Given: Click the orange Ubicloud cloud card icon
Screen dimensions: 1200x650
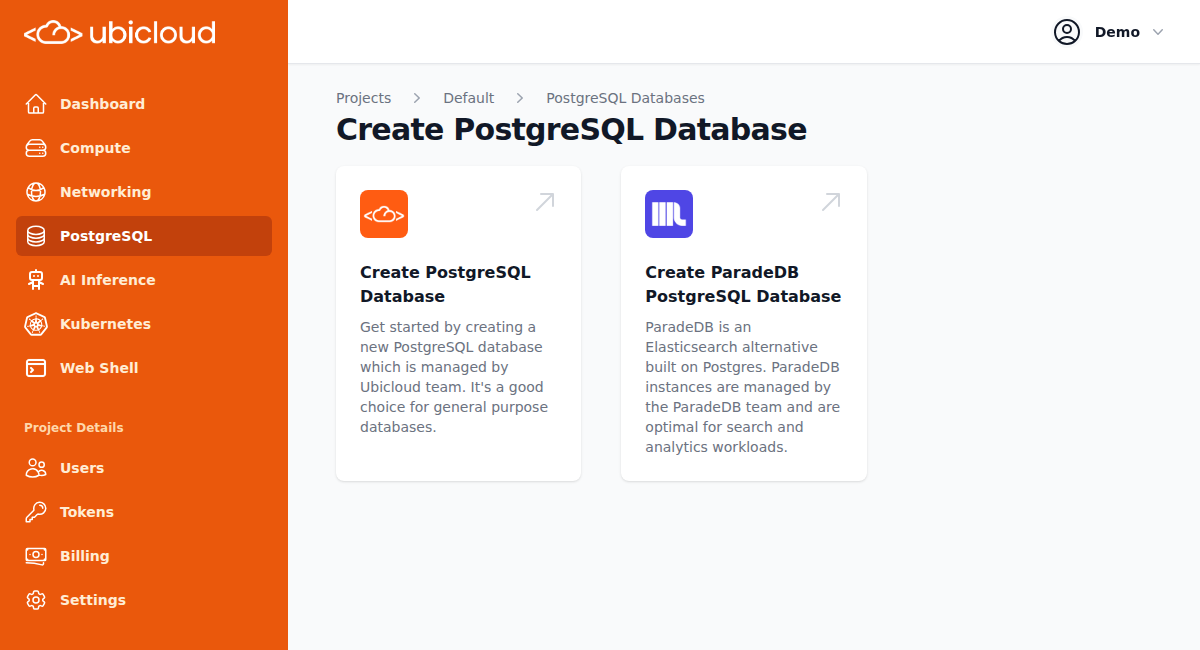Looking at the screenshot, I should click(384, 214).
